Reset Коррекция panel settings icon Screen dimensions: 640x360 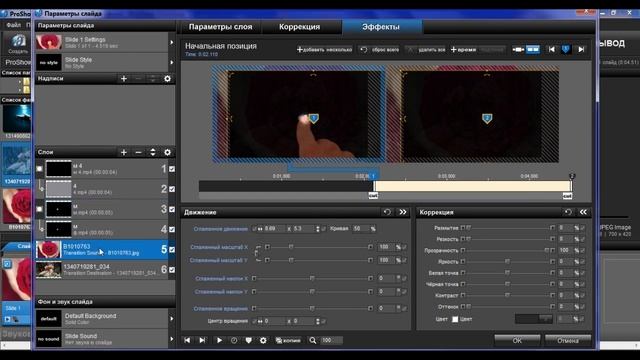(568, 212)
